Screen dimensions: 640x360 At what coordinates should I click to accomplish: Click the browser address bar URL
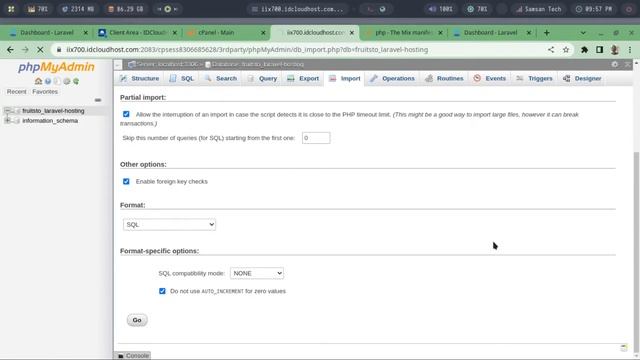[247, 49]
